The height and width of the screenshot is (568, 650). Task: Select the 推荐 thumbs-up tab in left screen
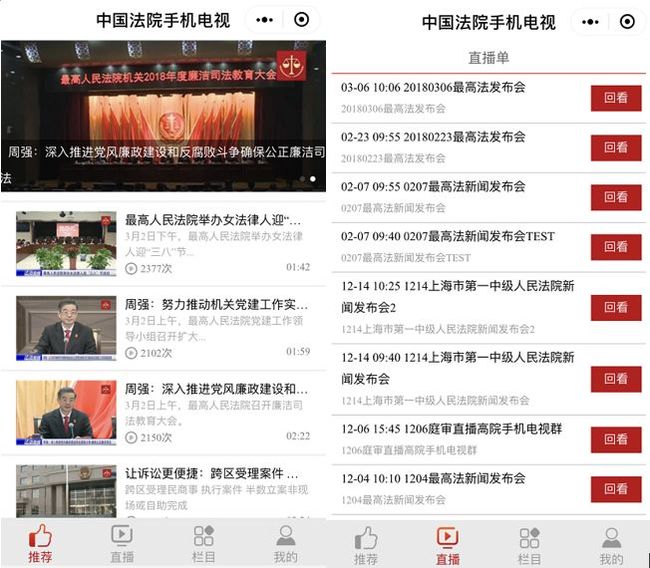pos(40,543)
